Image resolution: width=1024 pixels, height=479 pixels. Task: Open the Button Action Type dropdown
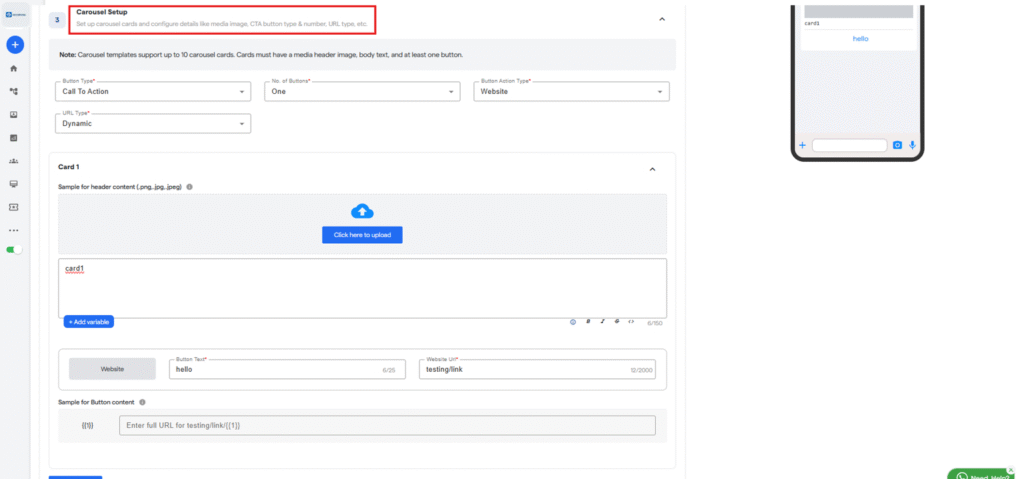coord(570,92)
